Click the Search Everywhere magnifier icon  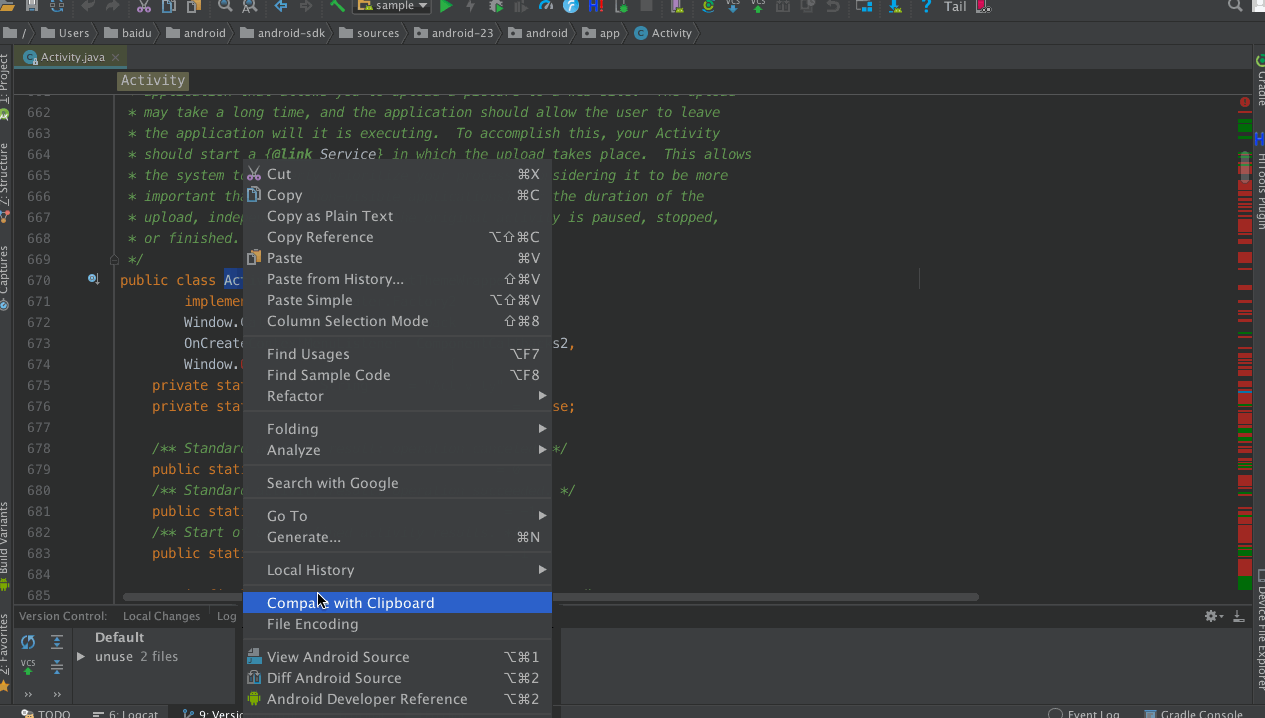tap(1236, 6)
